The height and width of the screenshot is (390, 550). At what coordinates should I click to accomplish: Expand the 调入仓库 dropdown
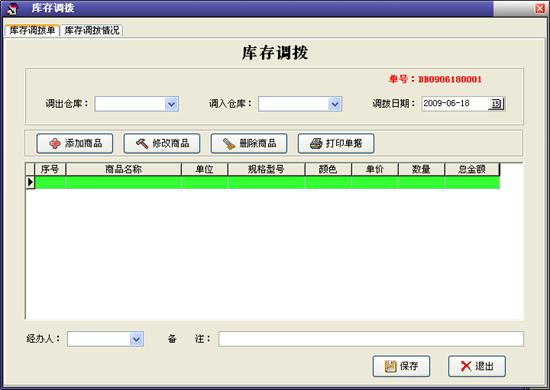pos(335,104)
